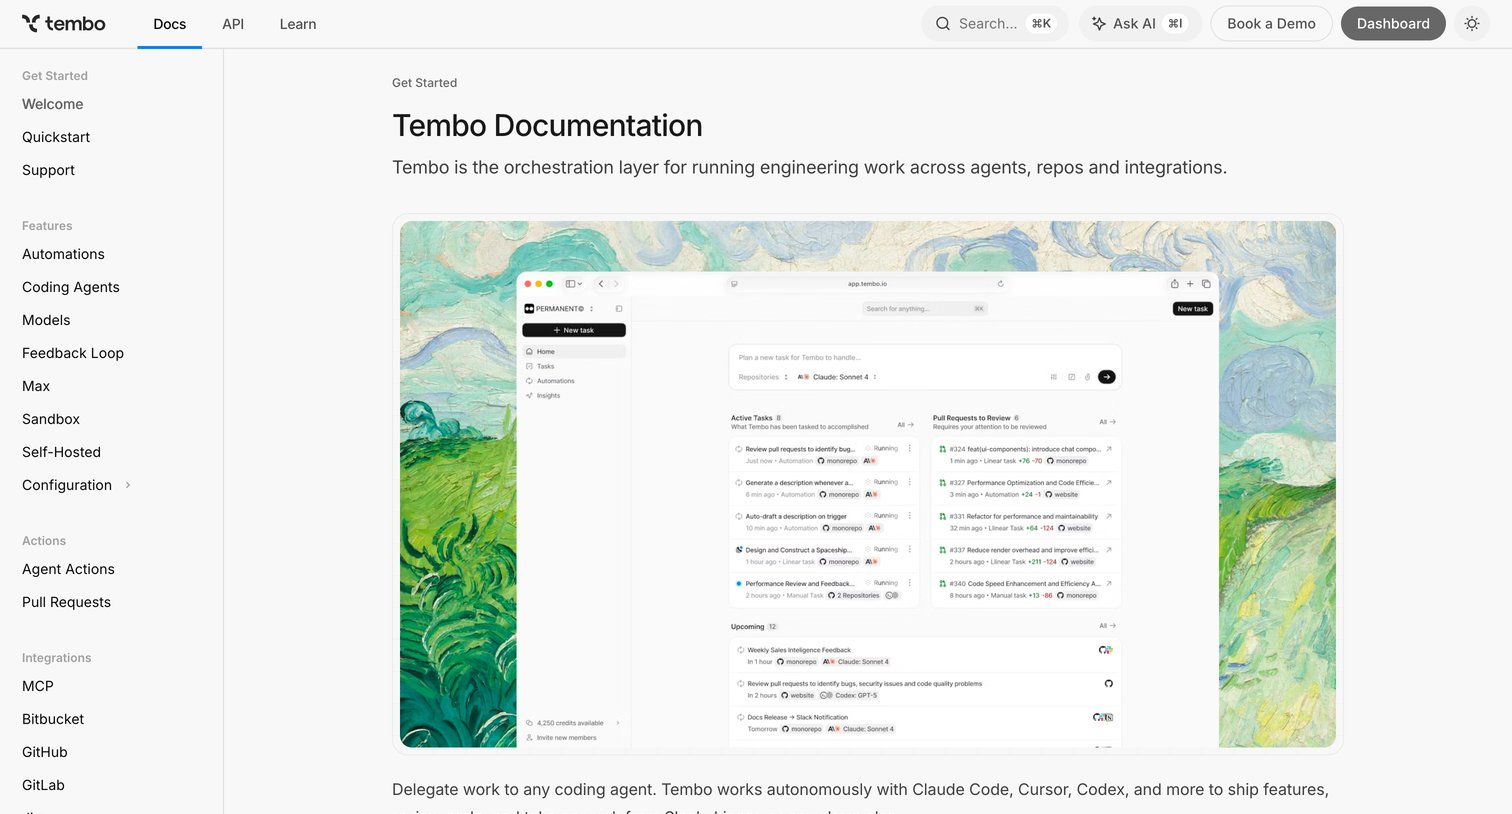Go to Agent Actions

[x=68, y=569]
